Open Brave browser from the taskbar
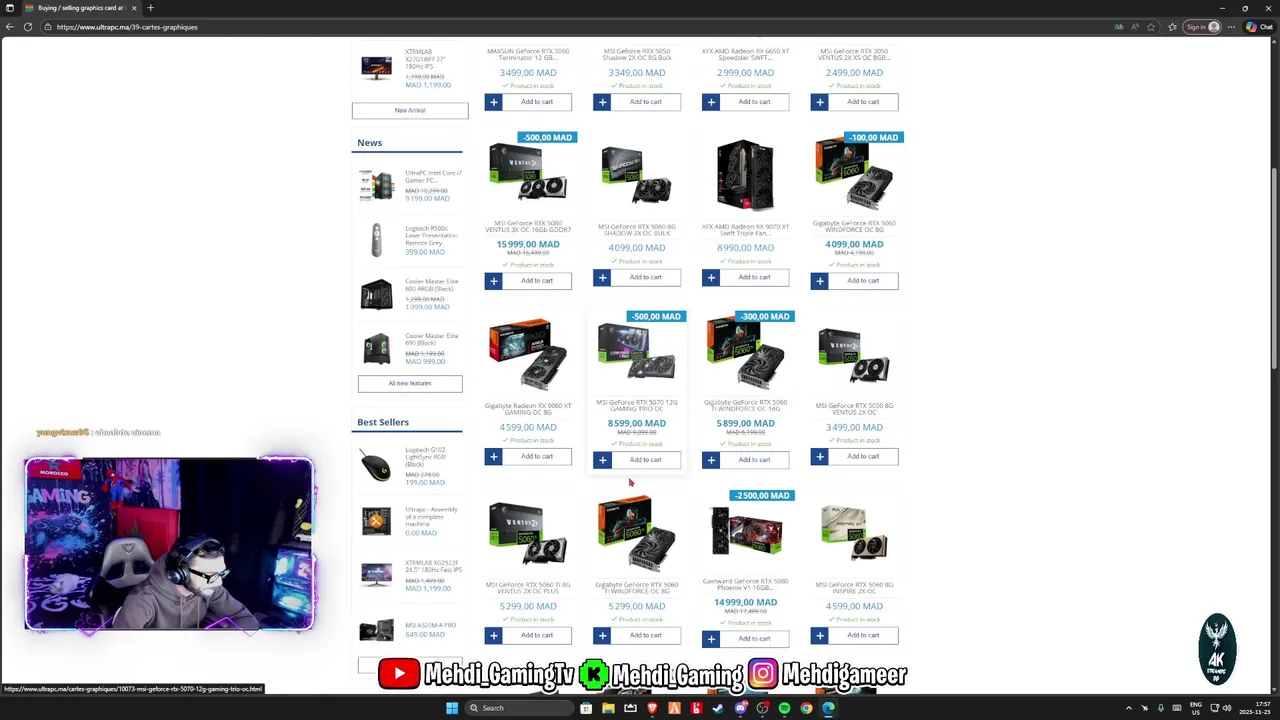 point(652,708)
